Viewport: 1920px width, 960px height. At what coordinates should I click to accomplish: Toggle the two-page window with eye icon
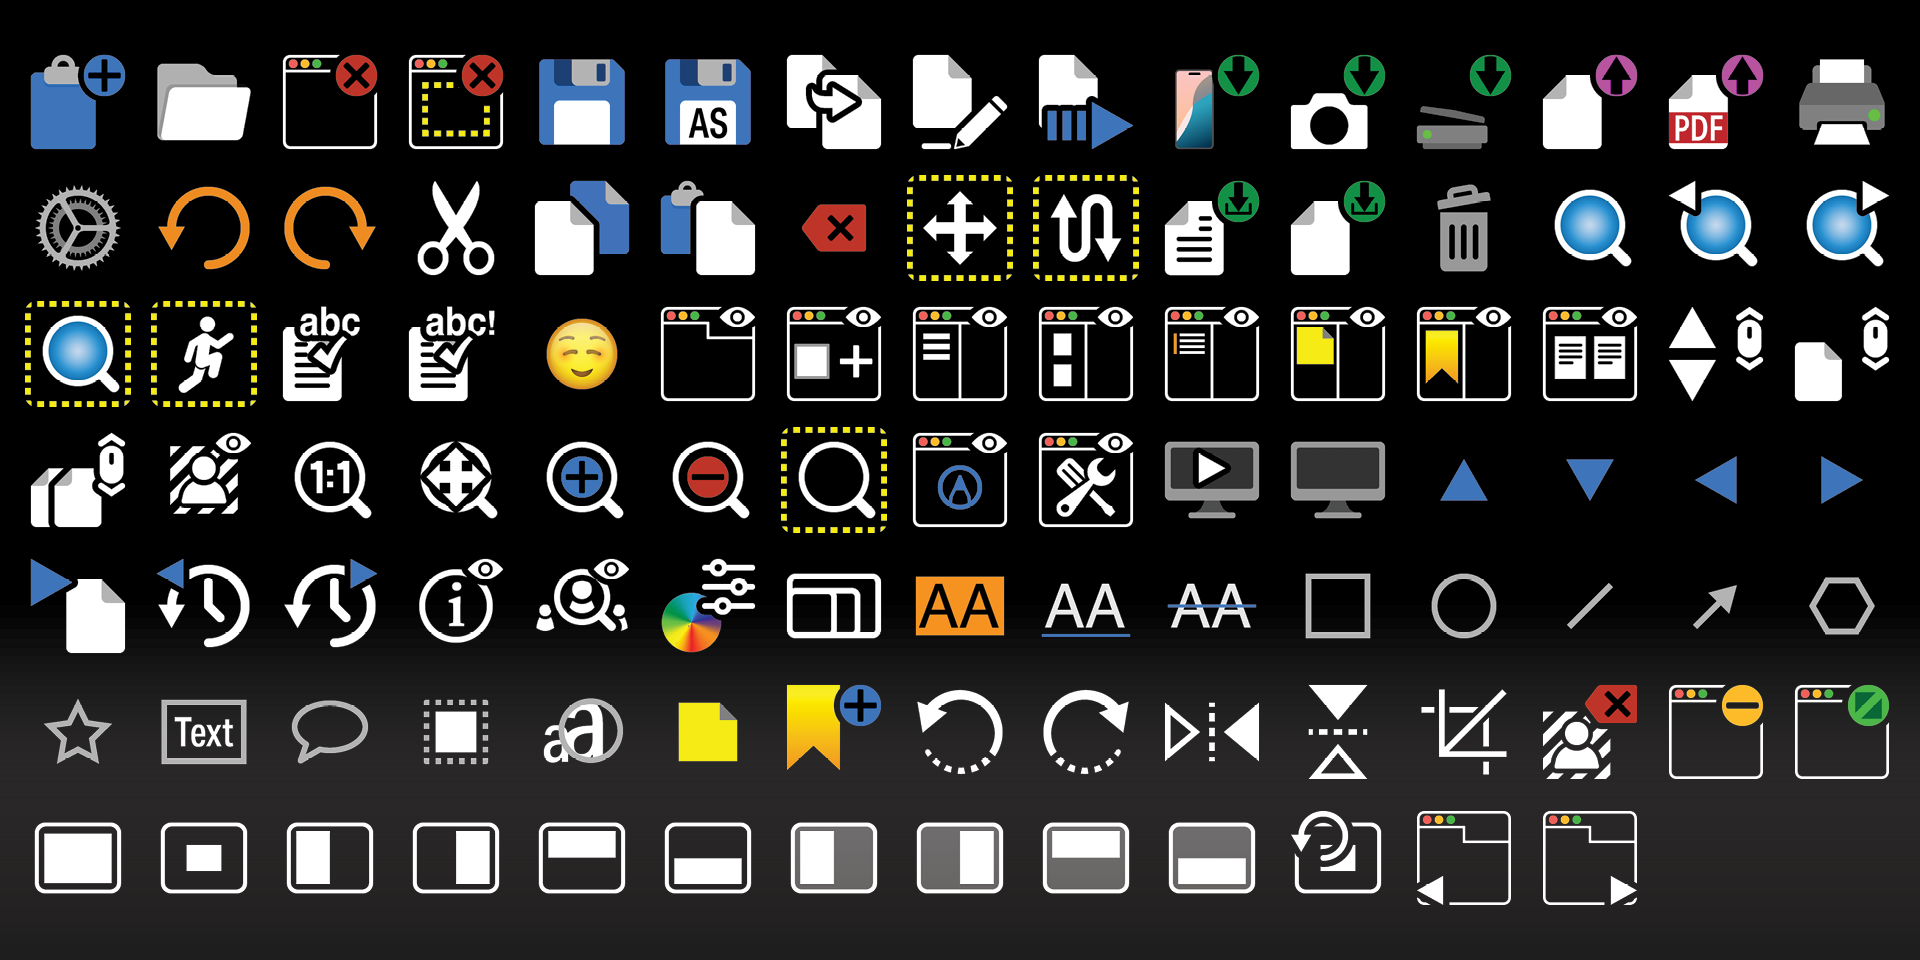(x=1590, y=354)
